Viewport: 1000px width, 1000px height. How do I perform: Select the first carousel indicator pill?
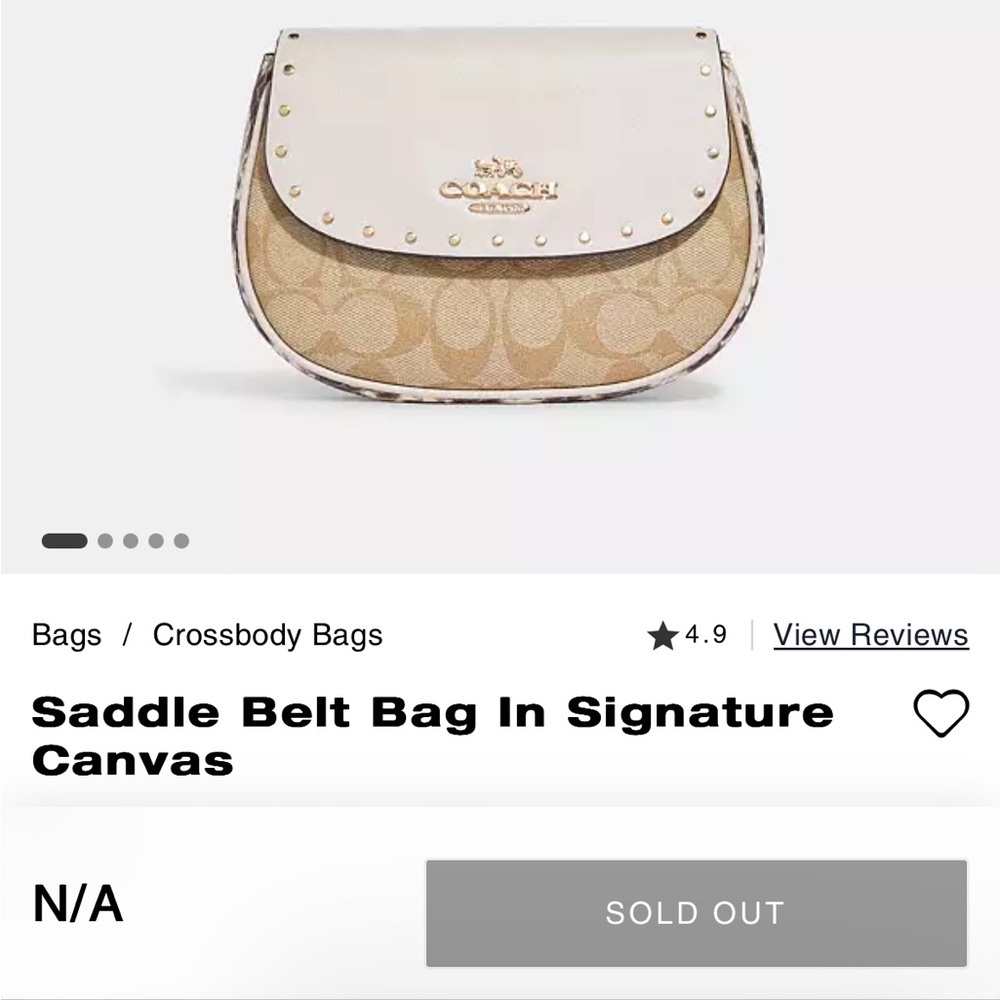64,541
